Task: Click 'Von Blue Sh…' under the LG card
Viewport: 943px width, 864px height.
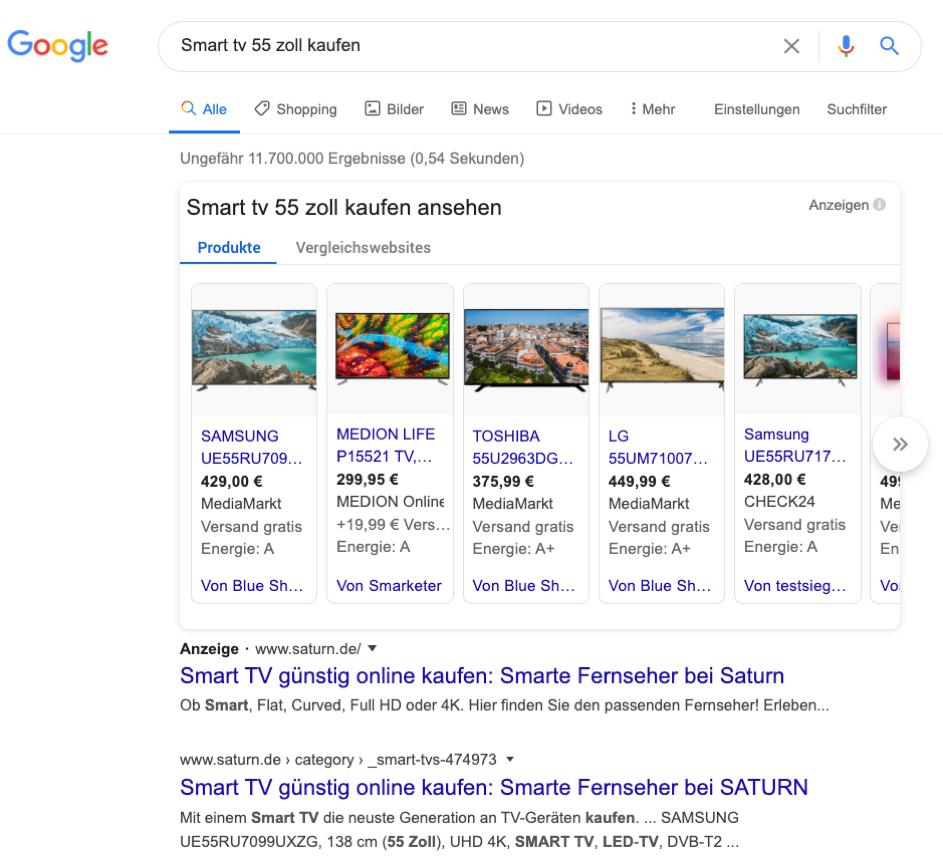Action: pyautogui.click(x=660, y=586)
